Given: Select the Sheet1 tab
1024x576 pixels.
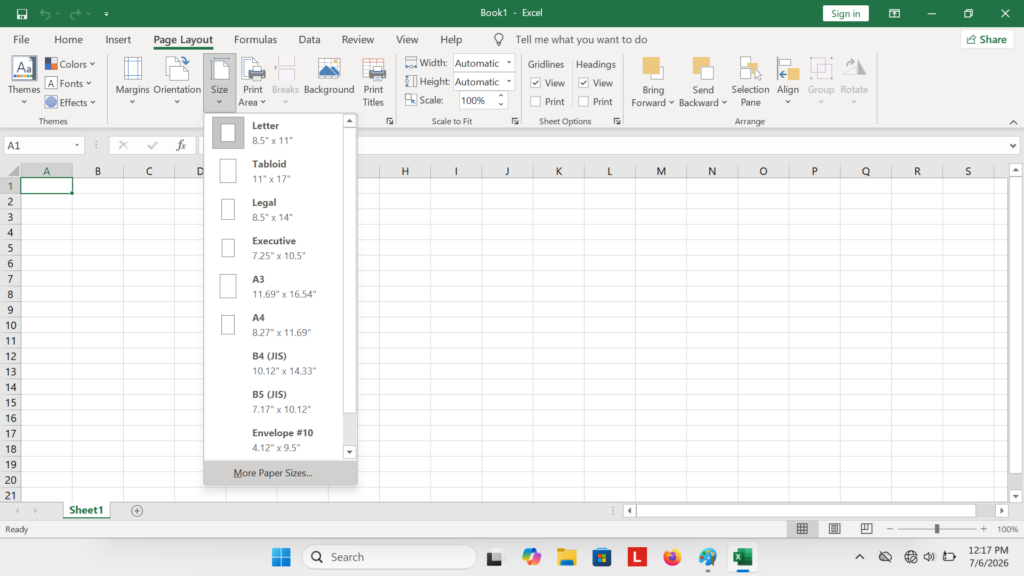Looking at the screenshot, I should (x=86, y=510).
